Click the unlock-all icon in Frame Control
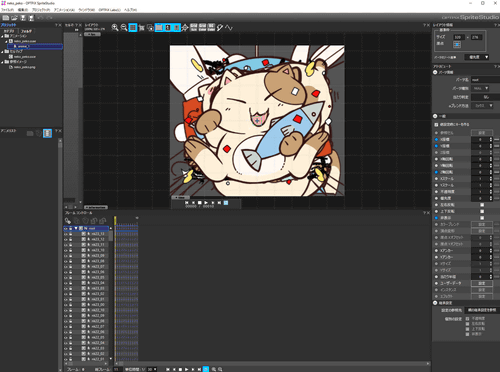This screenshot has height=372, width=500. coord(103,221)
